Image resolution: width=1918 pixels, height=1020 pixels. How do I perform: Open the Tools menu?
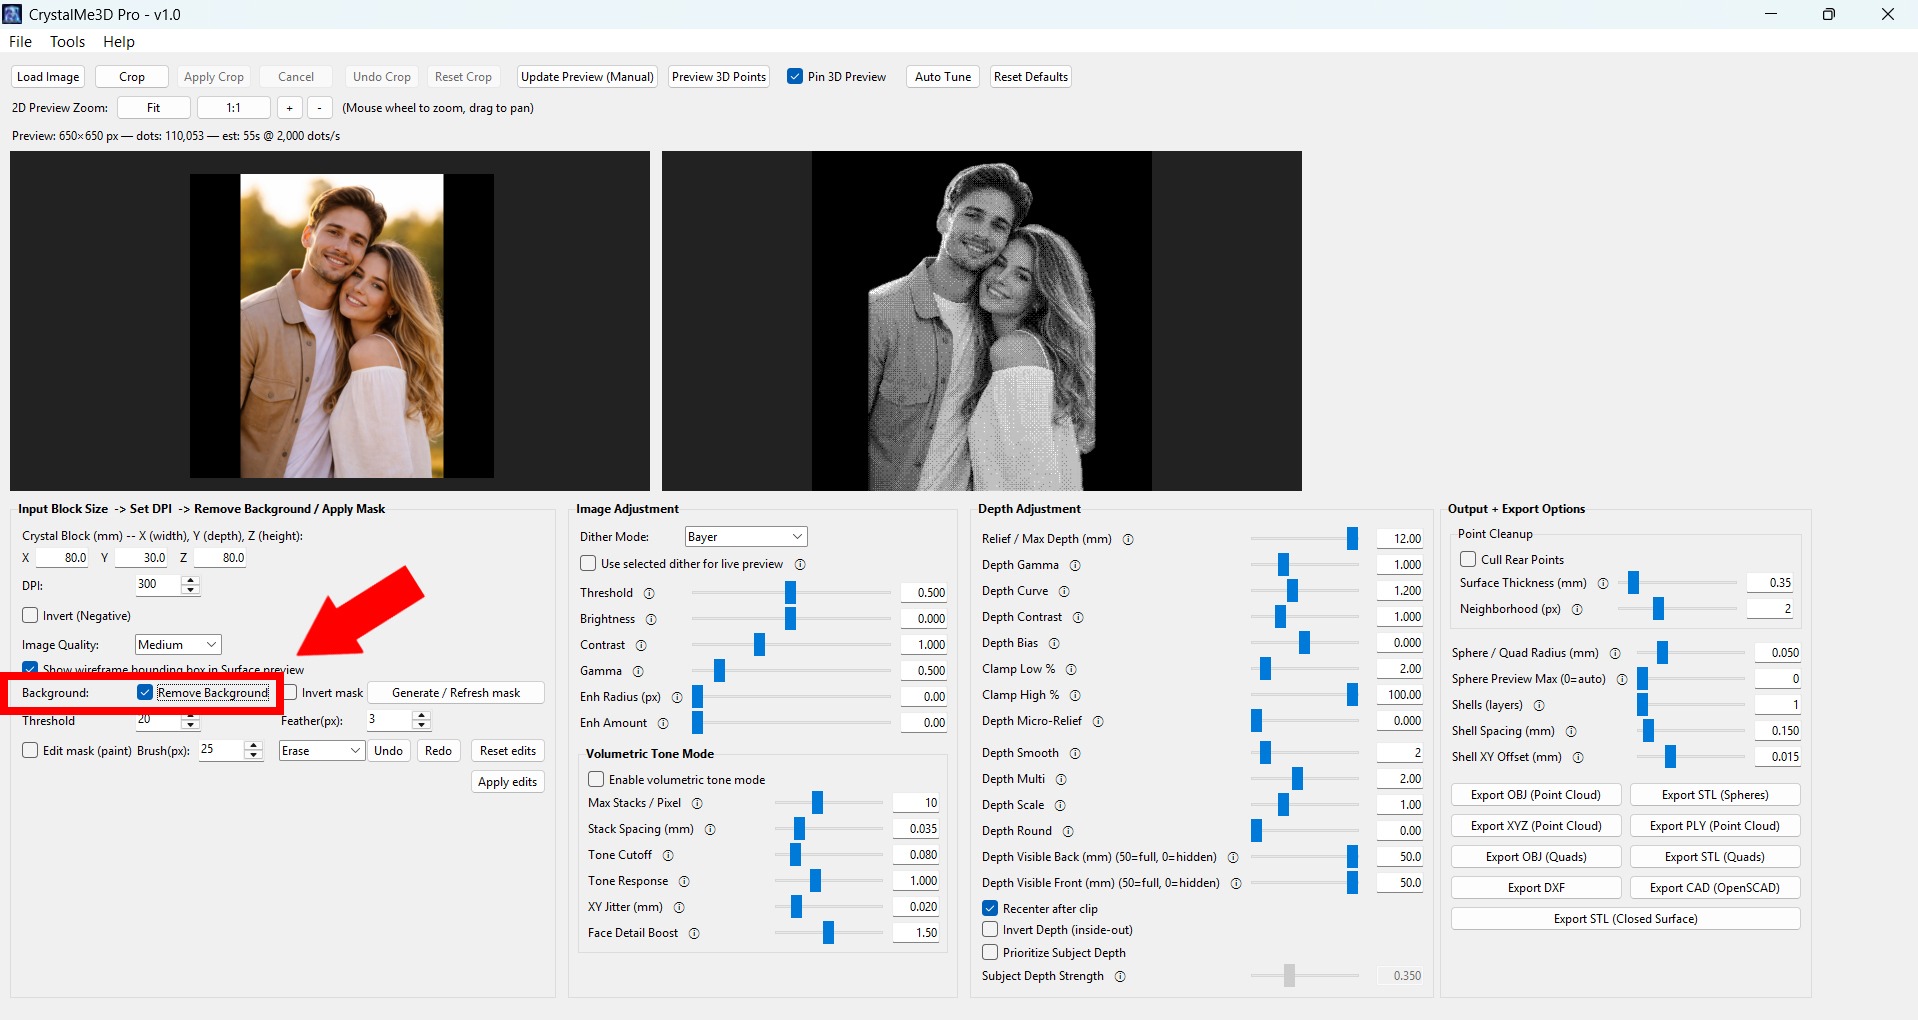67,42
